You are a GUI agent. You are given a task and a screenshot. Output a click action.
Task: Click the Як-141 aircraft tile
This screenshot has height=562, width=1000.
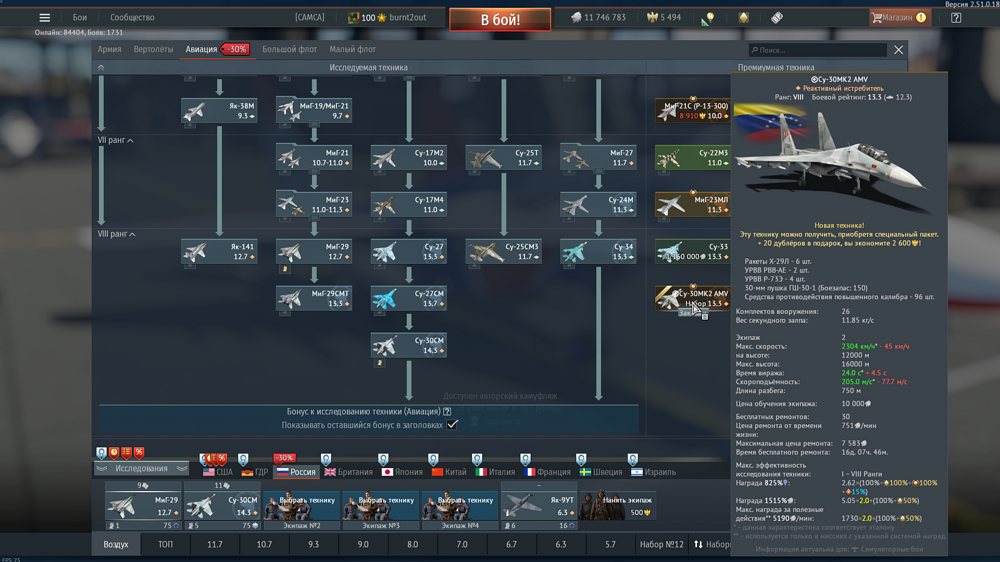(219, 251)
